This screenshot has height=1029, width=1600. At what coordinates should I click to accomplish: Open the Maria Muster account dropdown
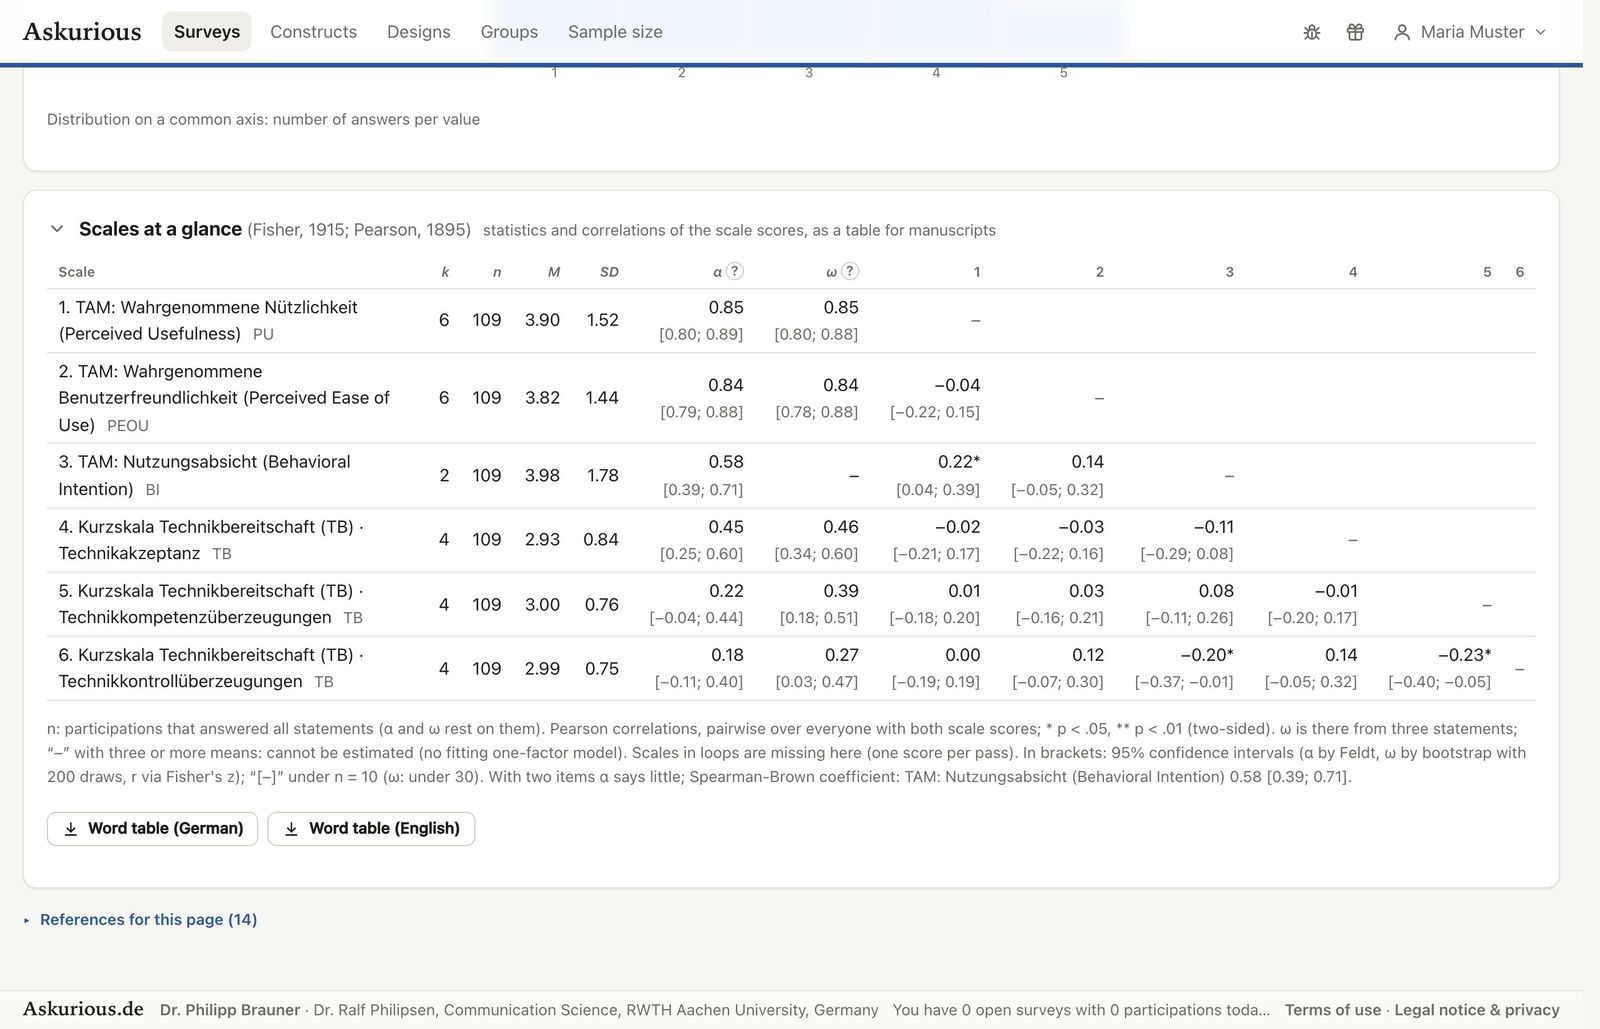pyautogui.click(x=1470, y=32)
